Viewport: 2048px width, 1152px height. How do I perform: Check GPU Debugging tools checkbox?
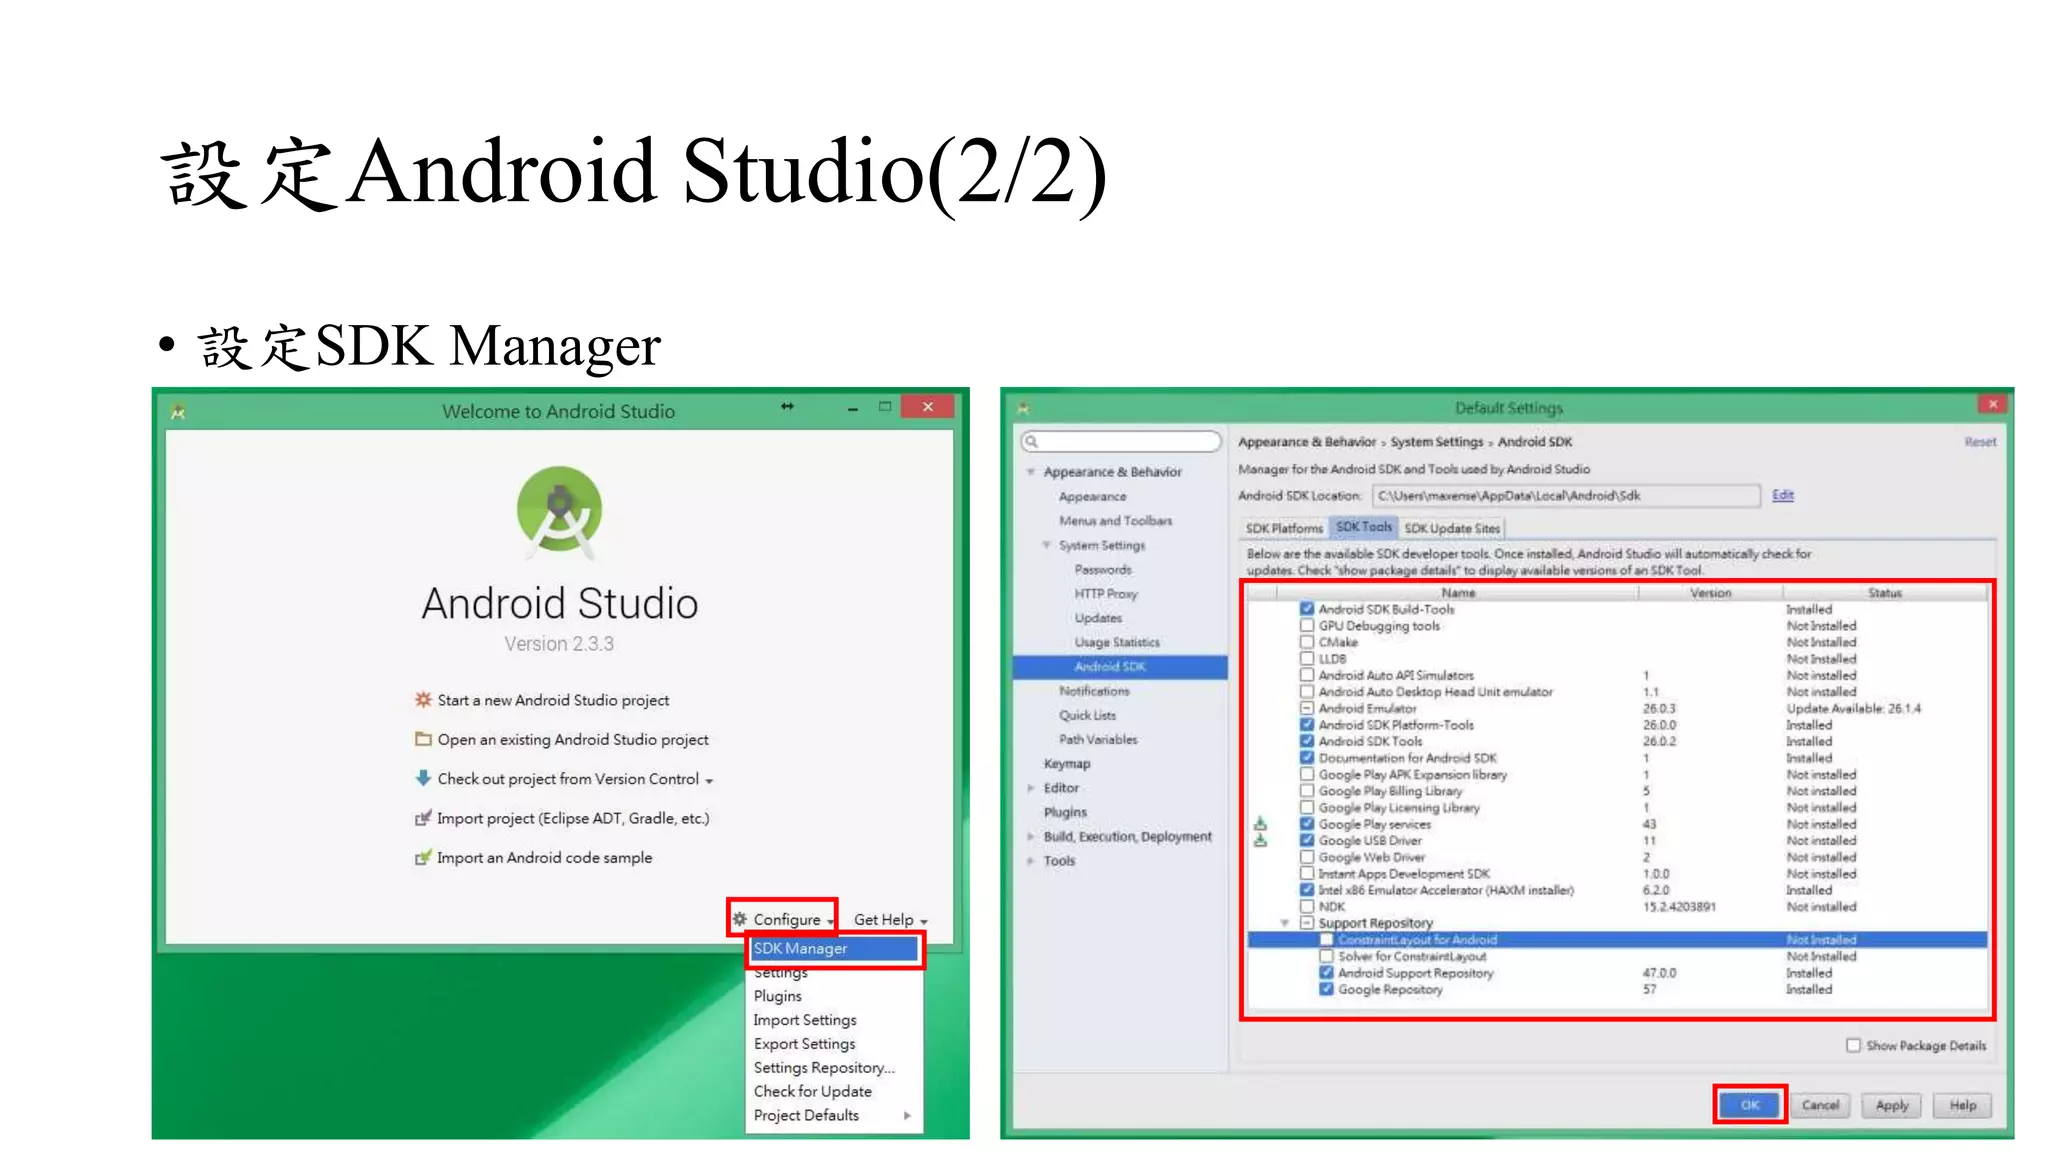point(1307,625)
